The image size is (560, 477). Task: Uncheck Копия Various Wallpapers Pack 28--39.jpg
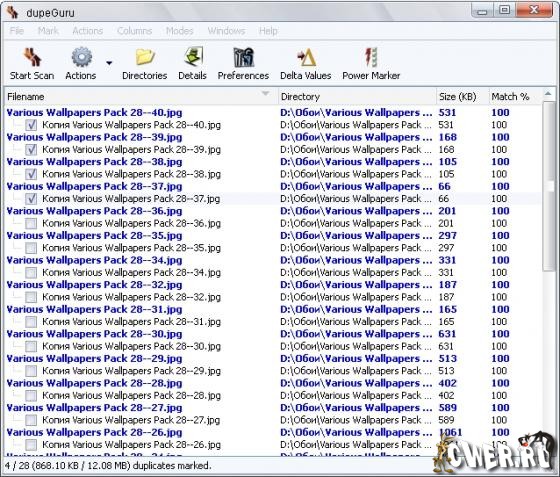tap(31, 150)
